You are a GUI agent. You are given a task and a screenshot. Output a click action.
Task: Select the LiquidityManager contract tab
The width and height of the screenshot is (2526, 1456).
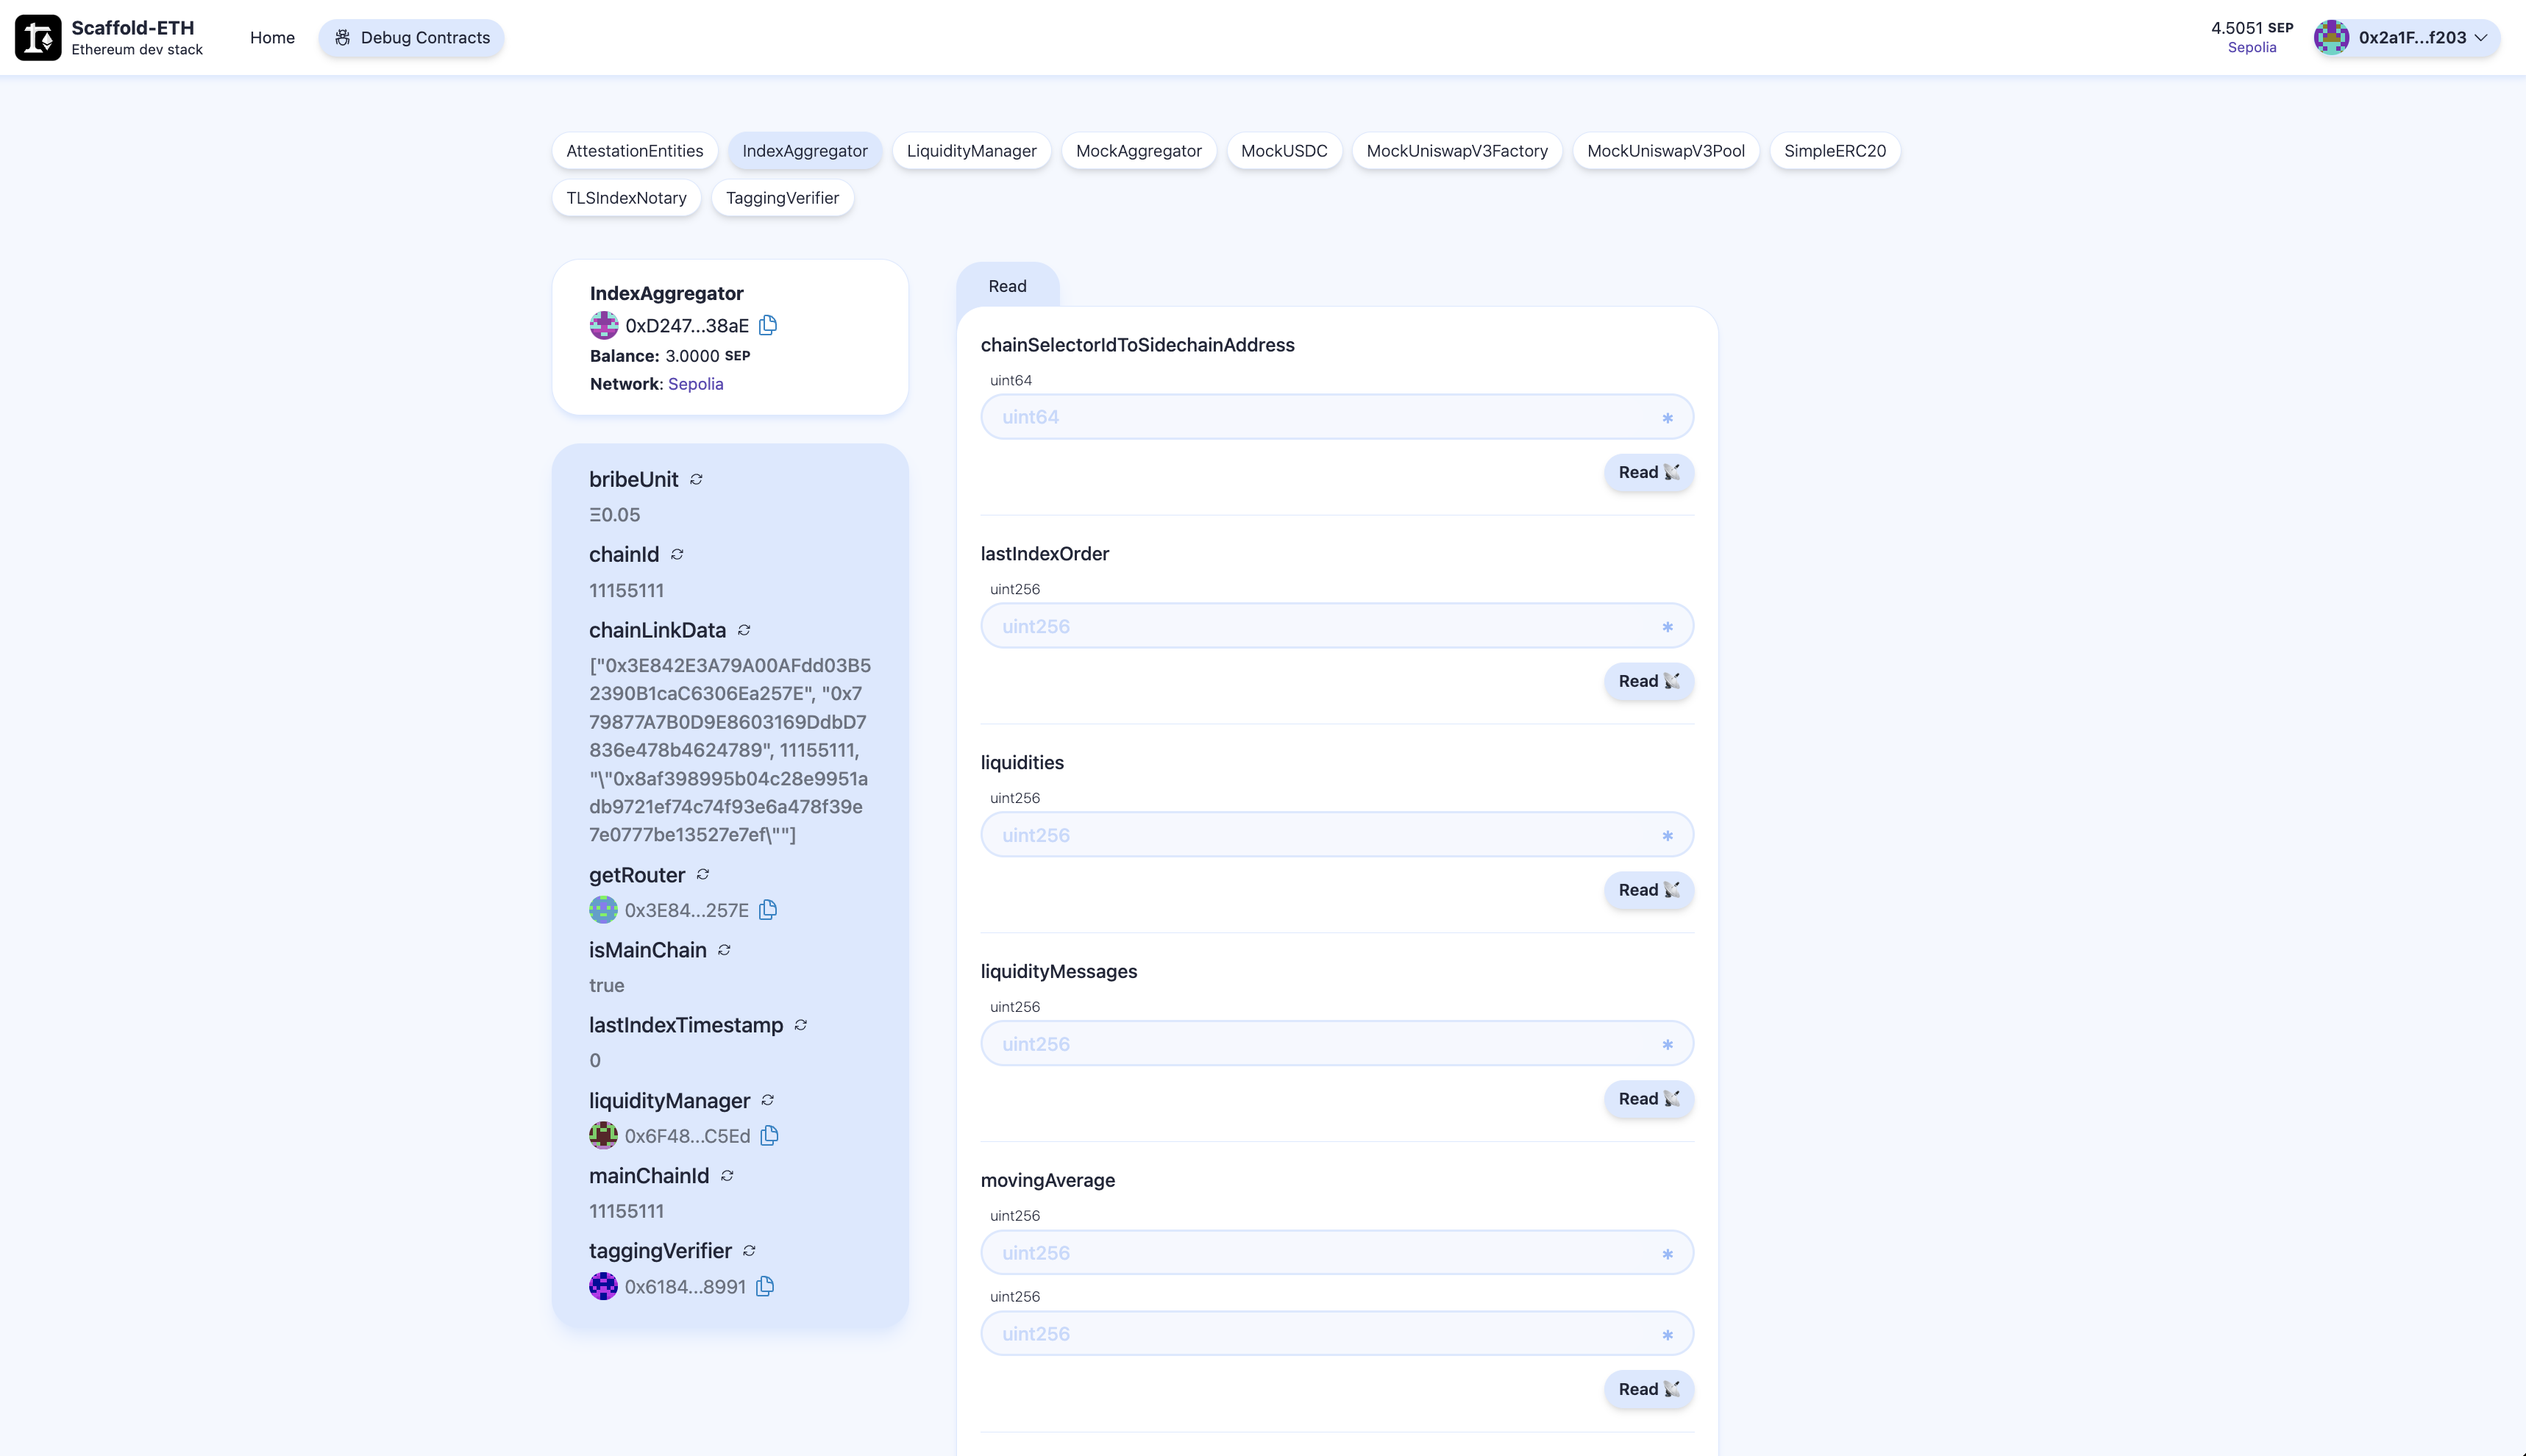tap(971, 151)
